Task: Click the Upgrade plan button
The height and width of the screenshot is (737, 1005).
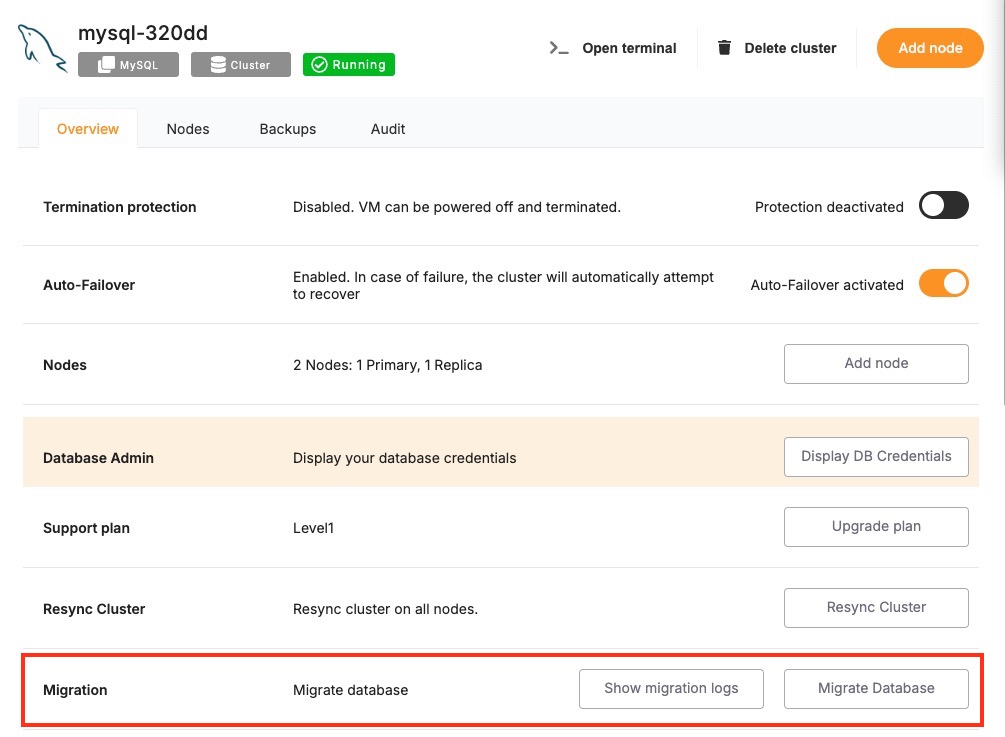Action: click(876, 526)
